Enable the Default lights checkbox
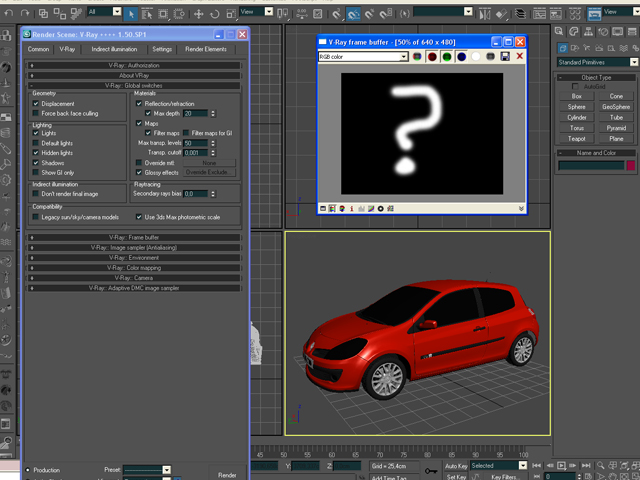Image resolution: width=640 pixels, height=480 pixels. 36,143
